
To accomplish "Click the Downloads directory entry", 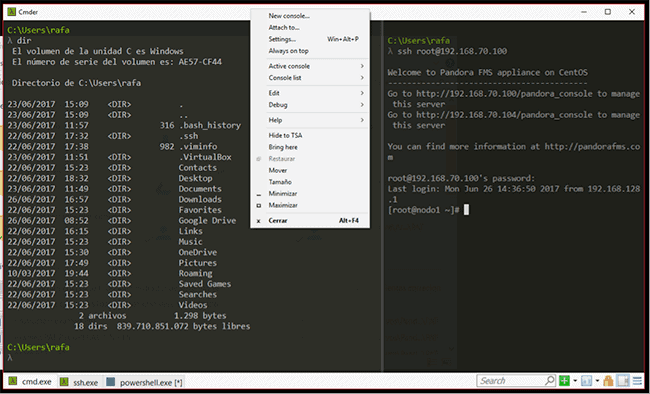I will pyautogui.click(x=200, y=199).
